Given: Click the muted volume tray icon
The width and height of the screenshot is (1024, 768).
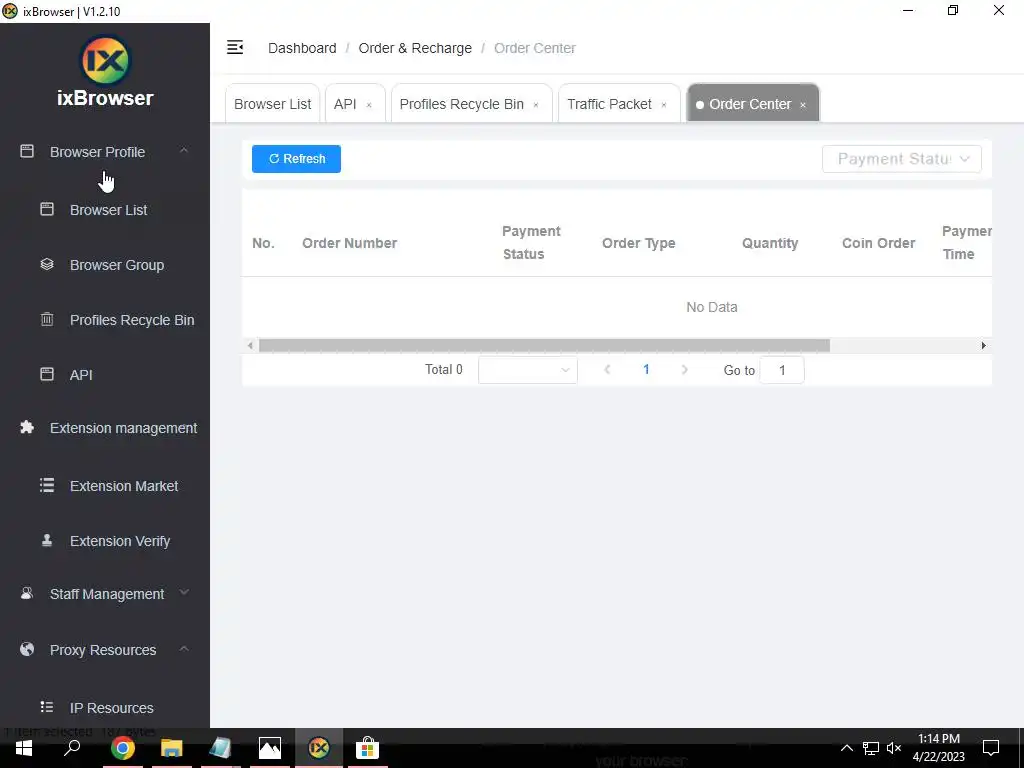Looking at the screenshot, I should (x=894, y=748).
